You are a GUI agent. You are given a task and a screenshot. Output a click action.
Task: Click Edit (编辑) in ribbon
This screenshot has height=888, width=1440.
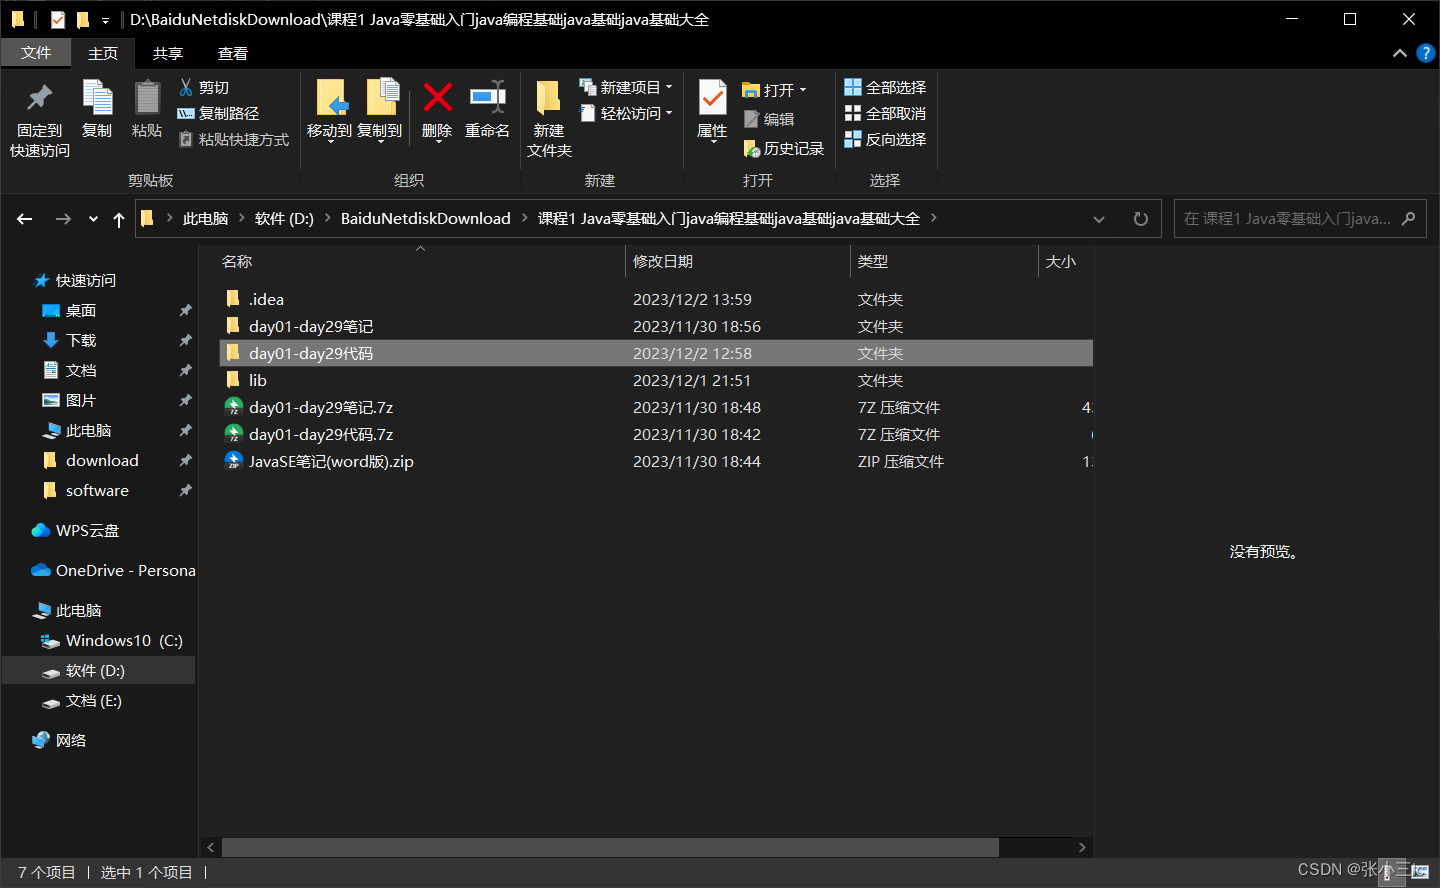click(x=769, y=119)
